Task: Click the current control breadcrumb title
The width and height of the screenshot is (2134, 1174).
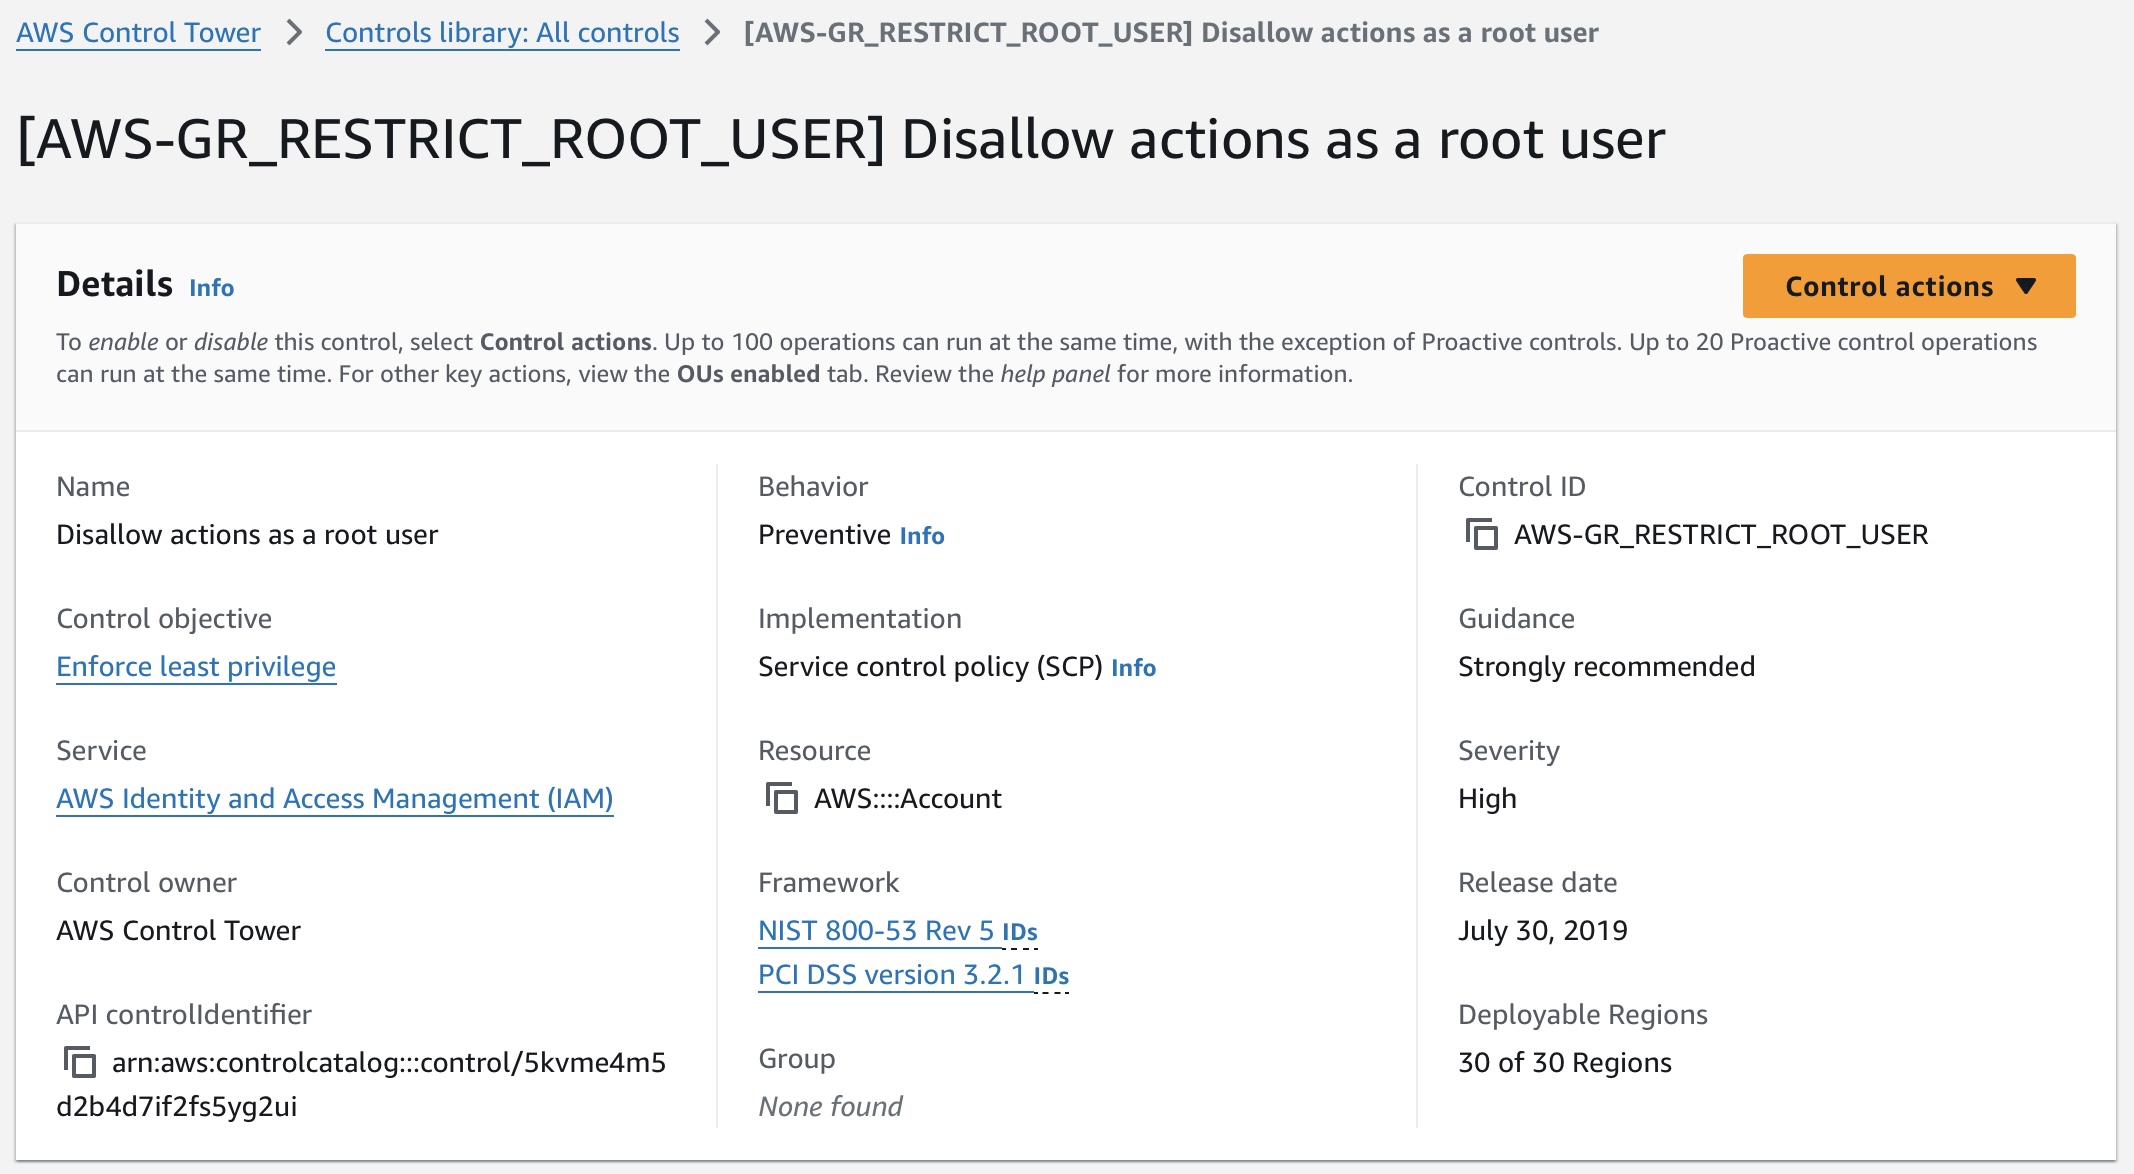Action: point(1170,33)
